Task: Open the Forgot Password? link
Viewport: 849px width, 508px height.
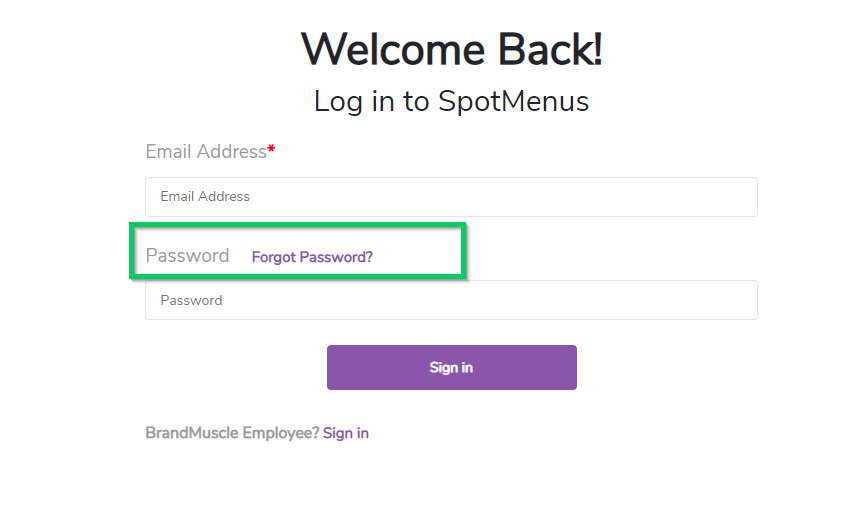Action: [x=312, y=257]
